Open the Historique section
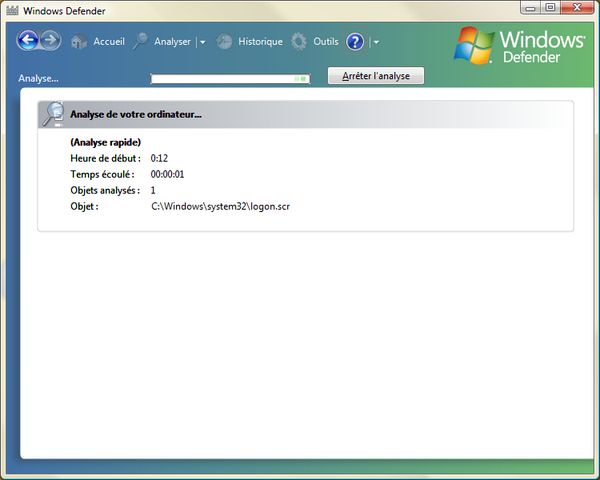 pyautogui.click(x=260, y=42)
